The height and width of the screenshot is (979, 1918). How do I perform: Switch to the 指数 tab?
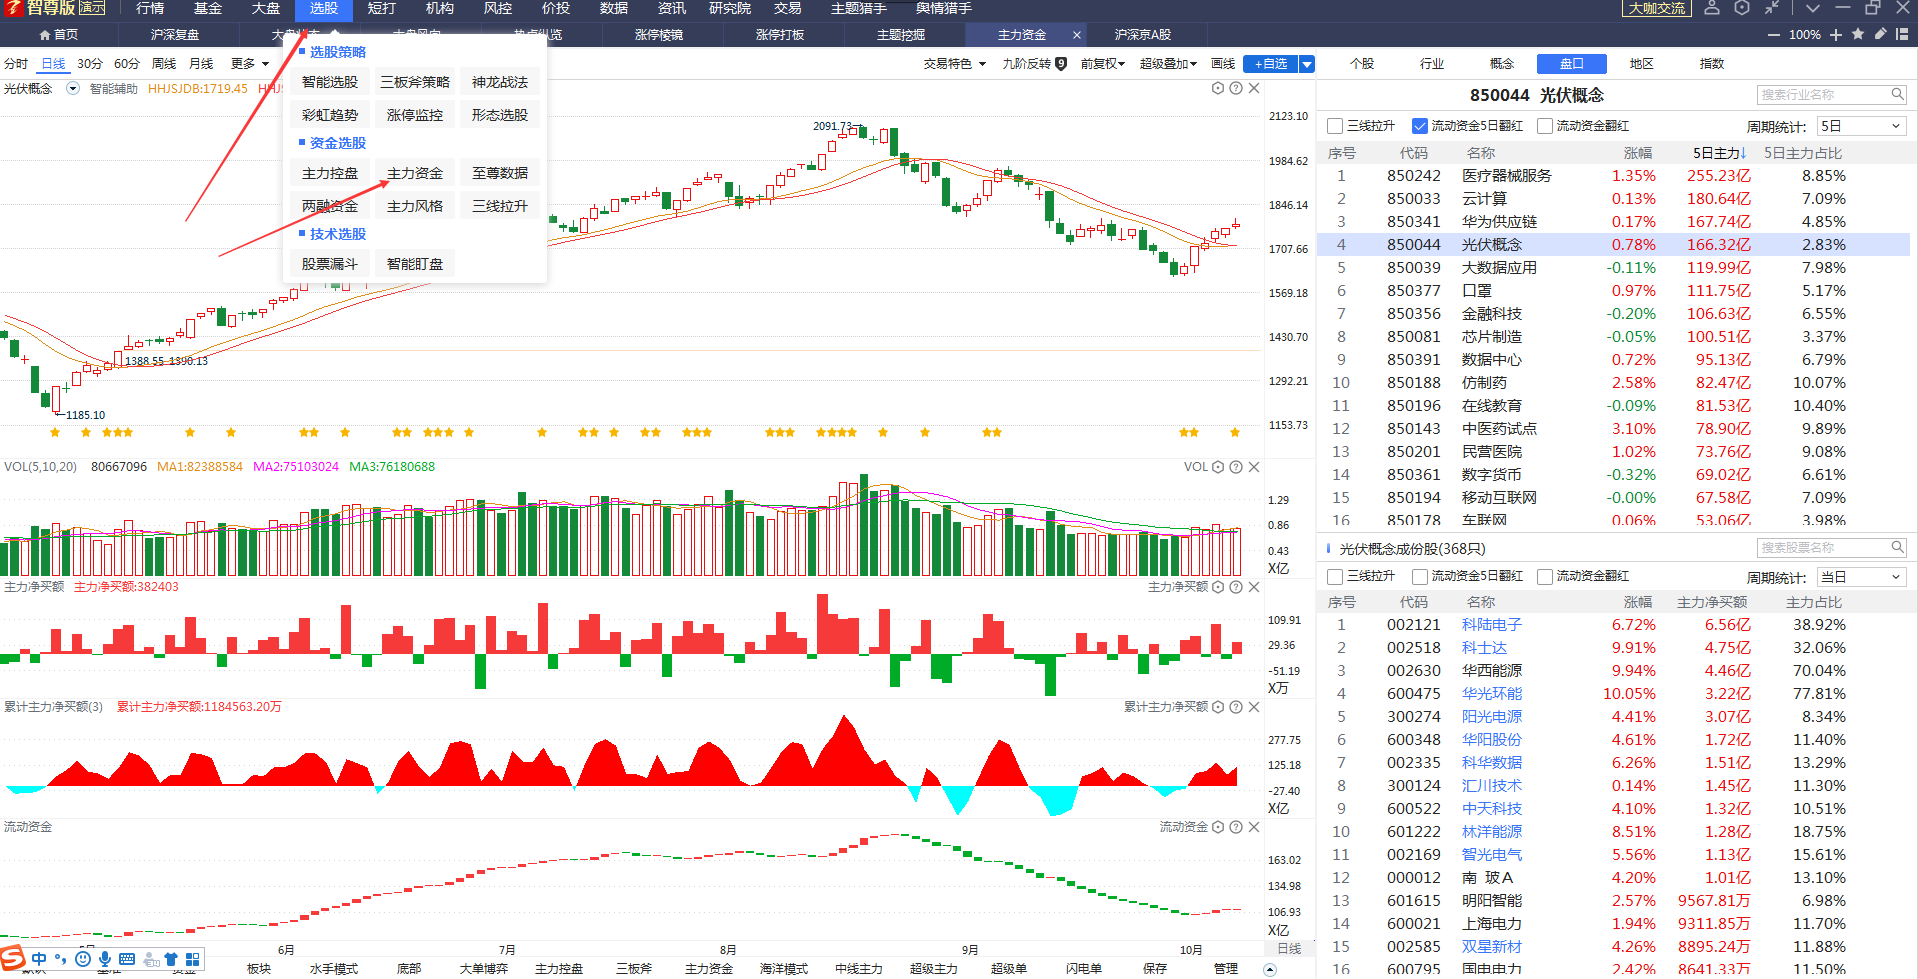pyautogui.click(x=1712, y=64)
